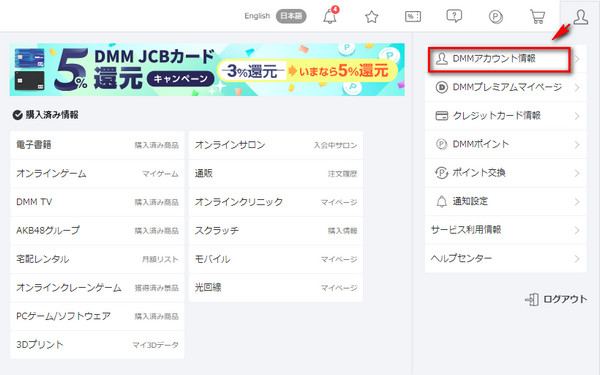Open オンラインゲーム マイゲーム row

point(97,174)
